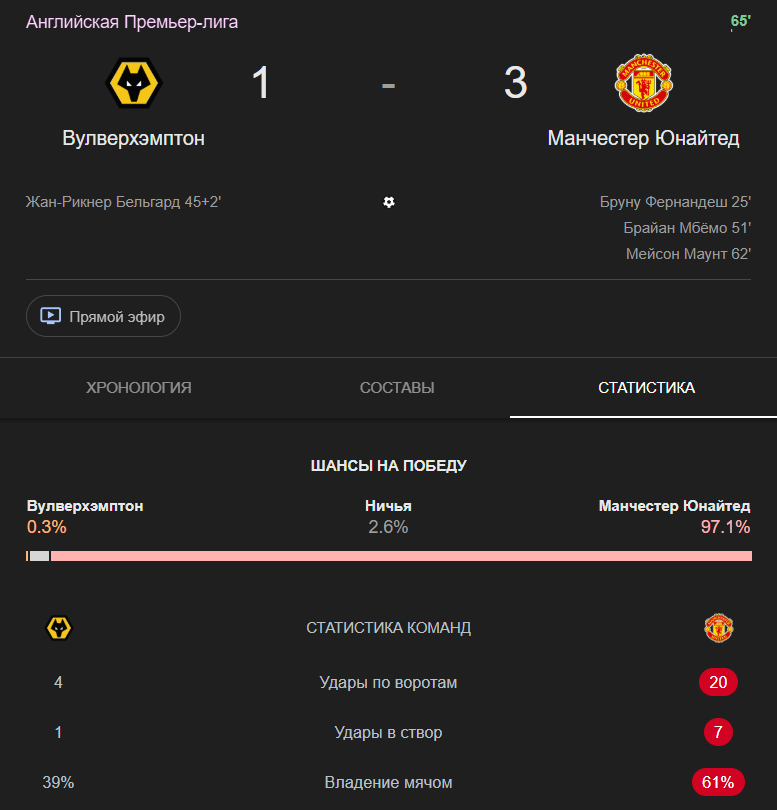Open the Прямой эфир live broadcast
This screenshot has height=810, width=777.
(x=103, y=317)
